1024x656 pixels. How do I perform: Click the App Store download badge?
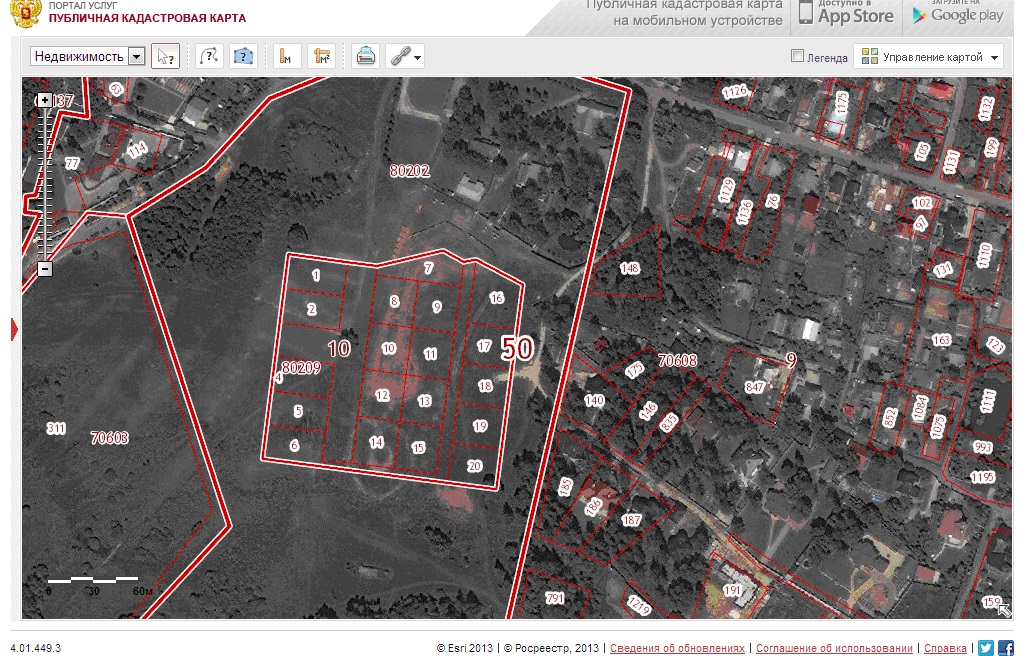846,14
